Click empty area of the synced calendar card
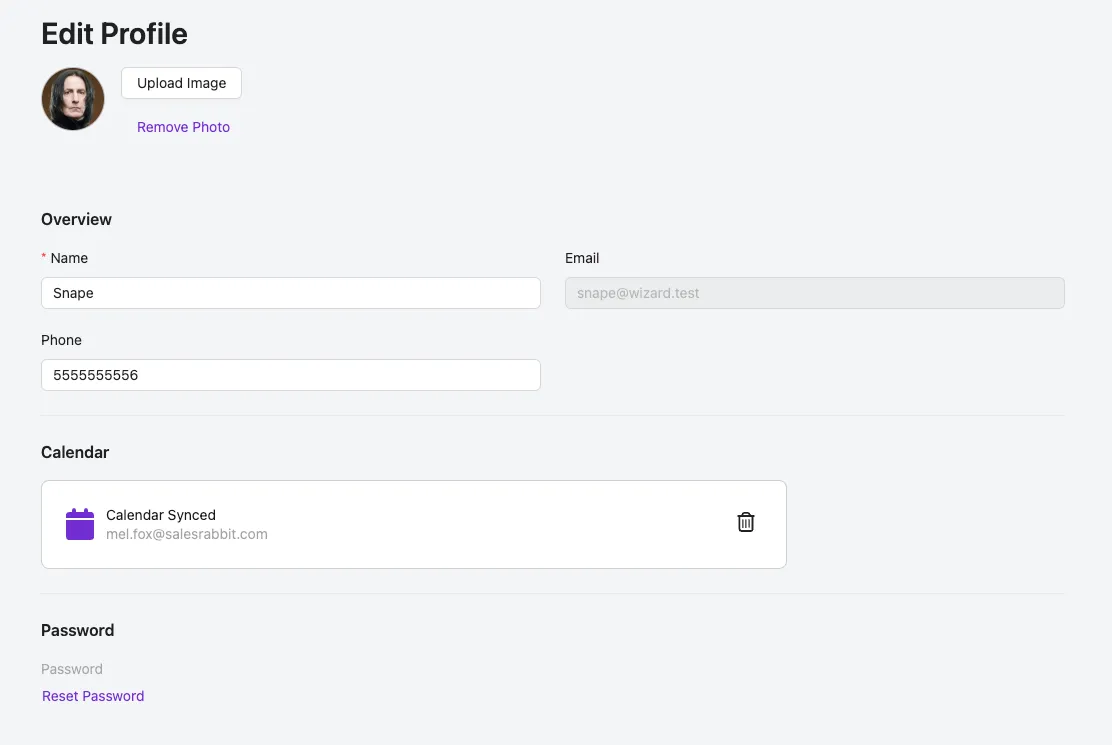Screen dimensions: 1112x745 (500, 524)
